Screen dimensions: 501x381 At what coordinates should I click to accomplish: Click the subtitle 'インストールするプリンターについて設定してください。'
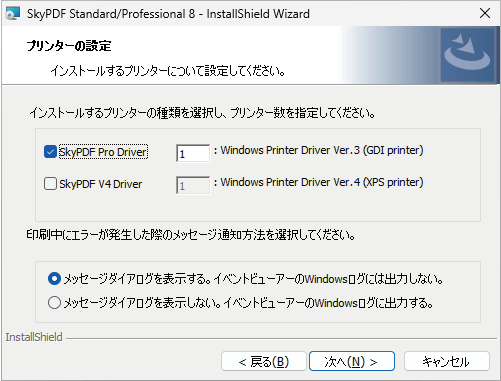tap(168, 71)
